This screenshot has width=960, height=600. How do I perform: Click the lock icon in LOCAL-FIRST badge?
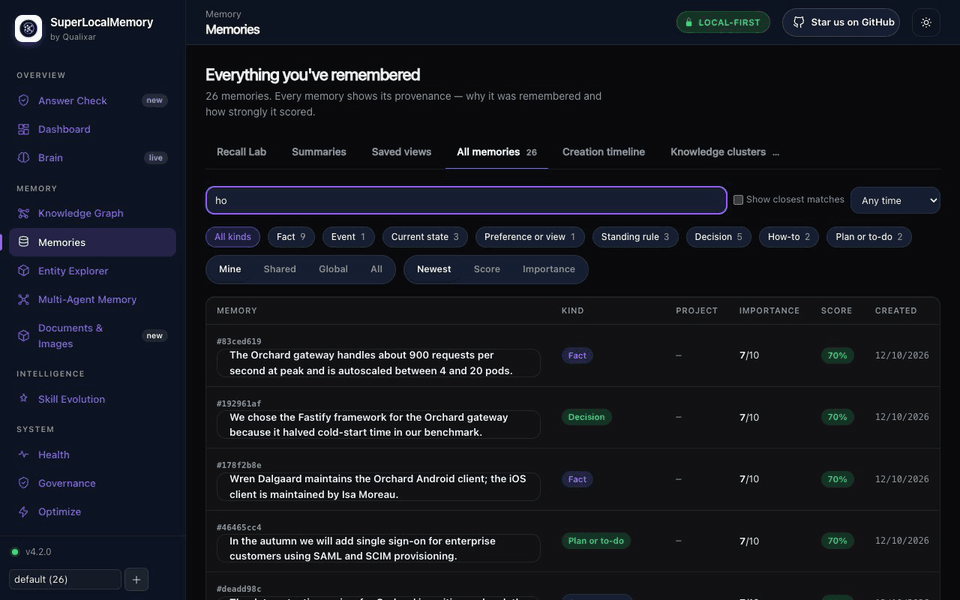[689, 23]
